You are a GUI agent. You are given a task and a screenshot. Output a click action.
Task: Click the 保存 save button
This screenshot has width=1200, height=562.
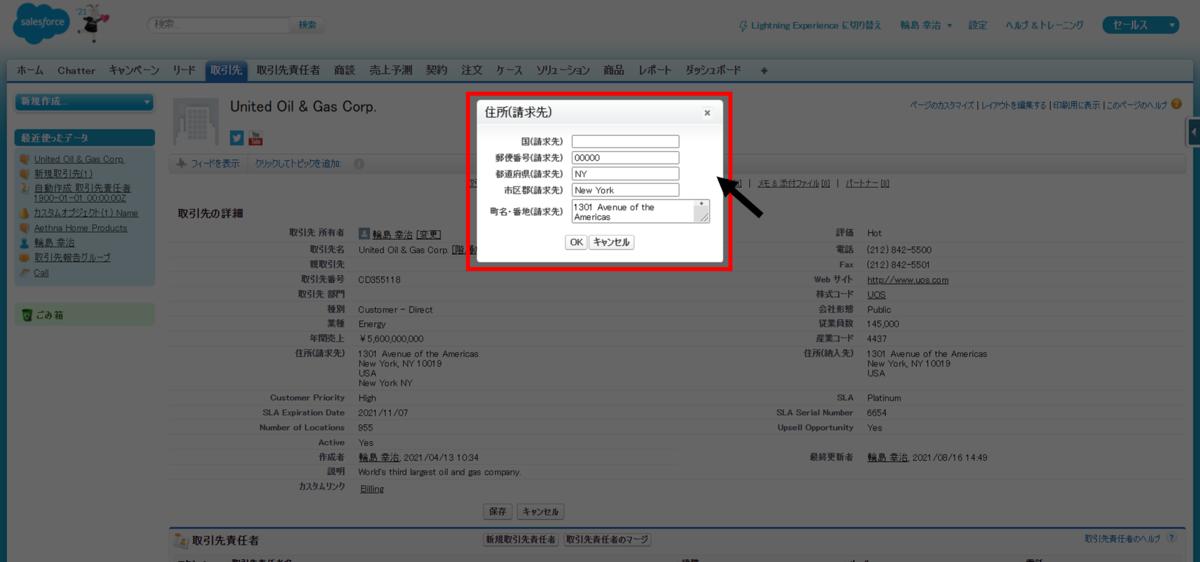[x=498, y=511]
